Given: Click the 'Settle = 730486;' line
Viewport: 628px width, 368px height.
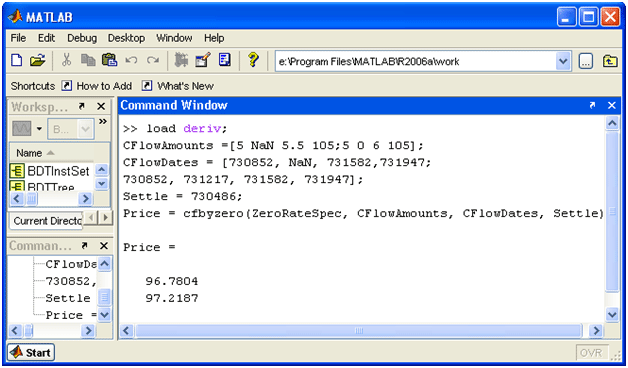Looking at the screenshot, I should pyautogui.click(x=183, y=197).
